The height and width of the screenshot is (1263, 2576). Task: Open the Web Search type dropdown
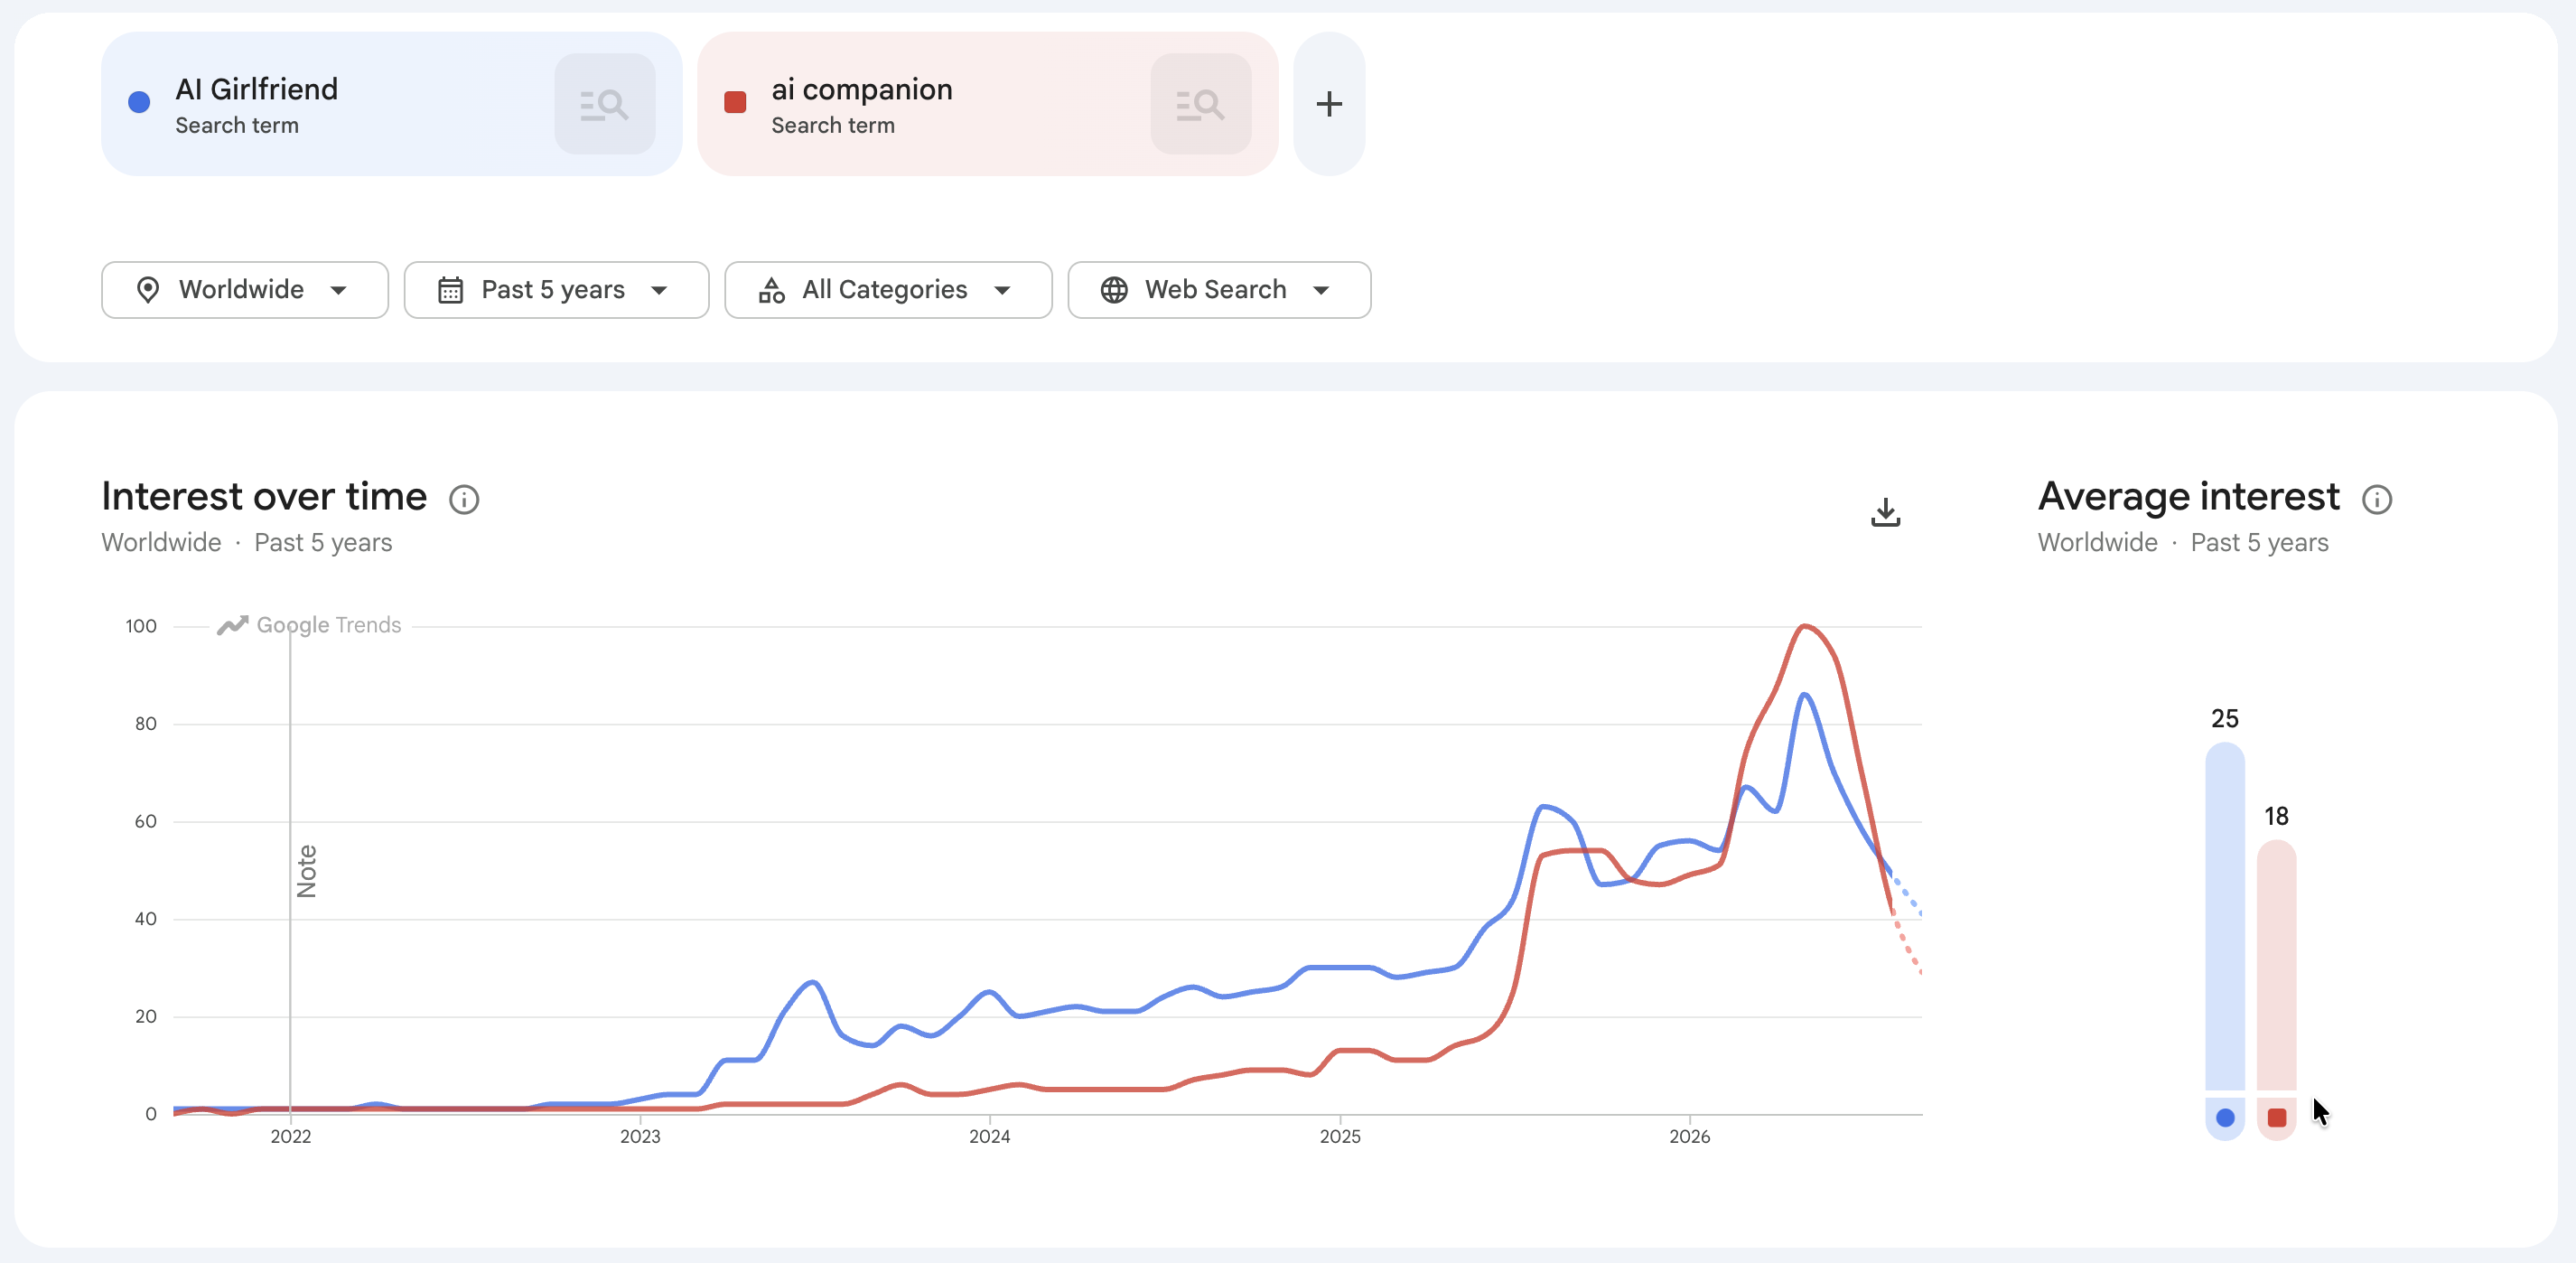pos(1219,290)
